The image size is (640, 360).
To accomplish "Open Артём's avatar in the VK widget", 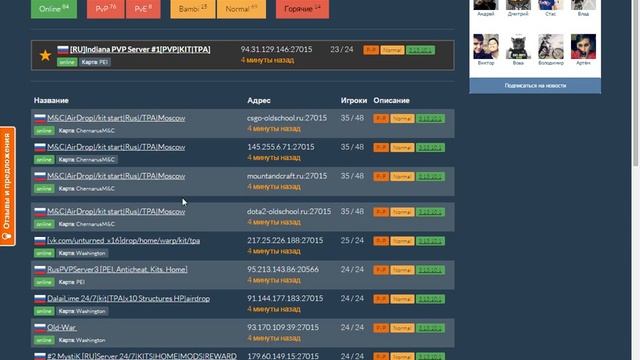I will [583, 47].
